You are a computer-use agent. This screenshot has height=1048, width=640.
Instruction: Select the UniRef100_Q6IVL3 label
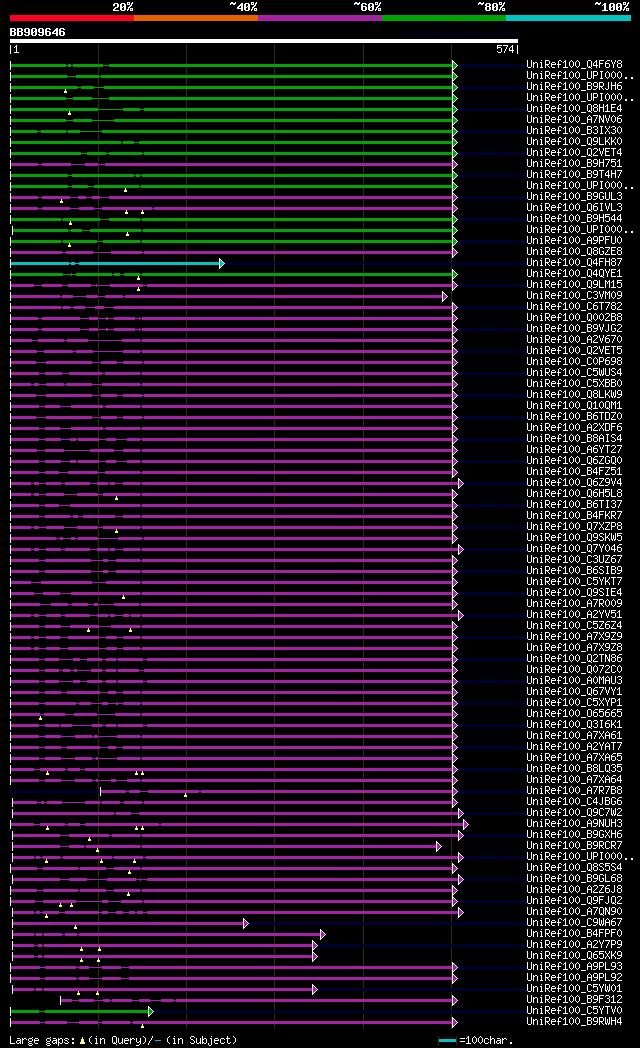pyautogui.click(x=574, y=208)
